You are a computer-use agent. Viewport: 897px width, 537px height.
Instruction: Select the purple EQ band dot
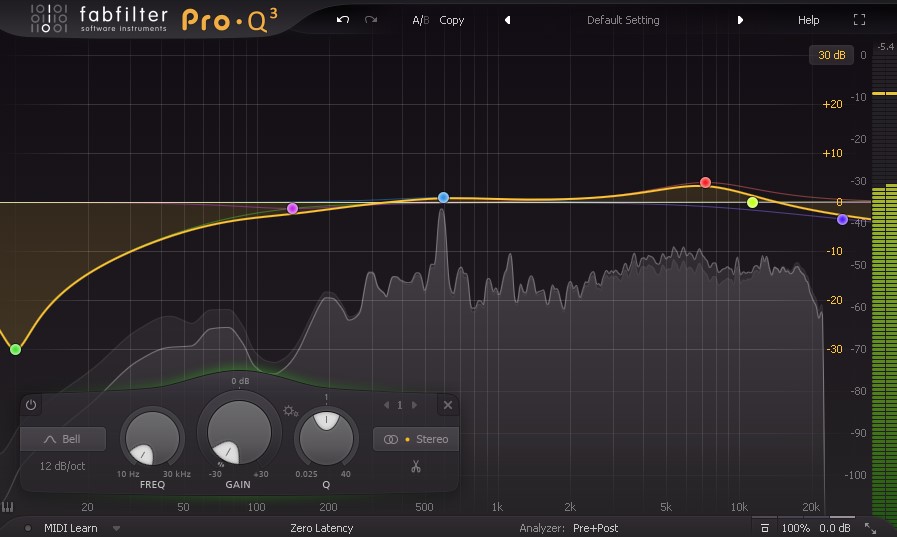(x=842, y=219)
